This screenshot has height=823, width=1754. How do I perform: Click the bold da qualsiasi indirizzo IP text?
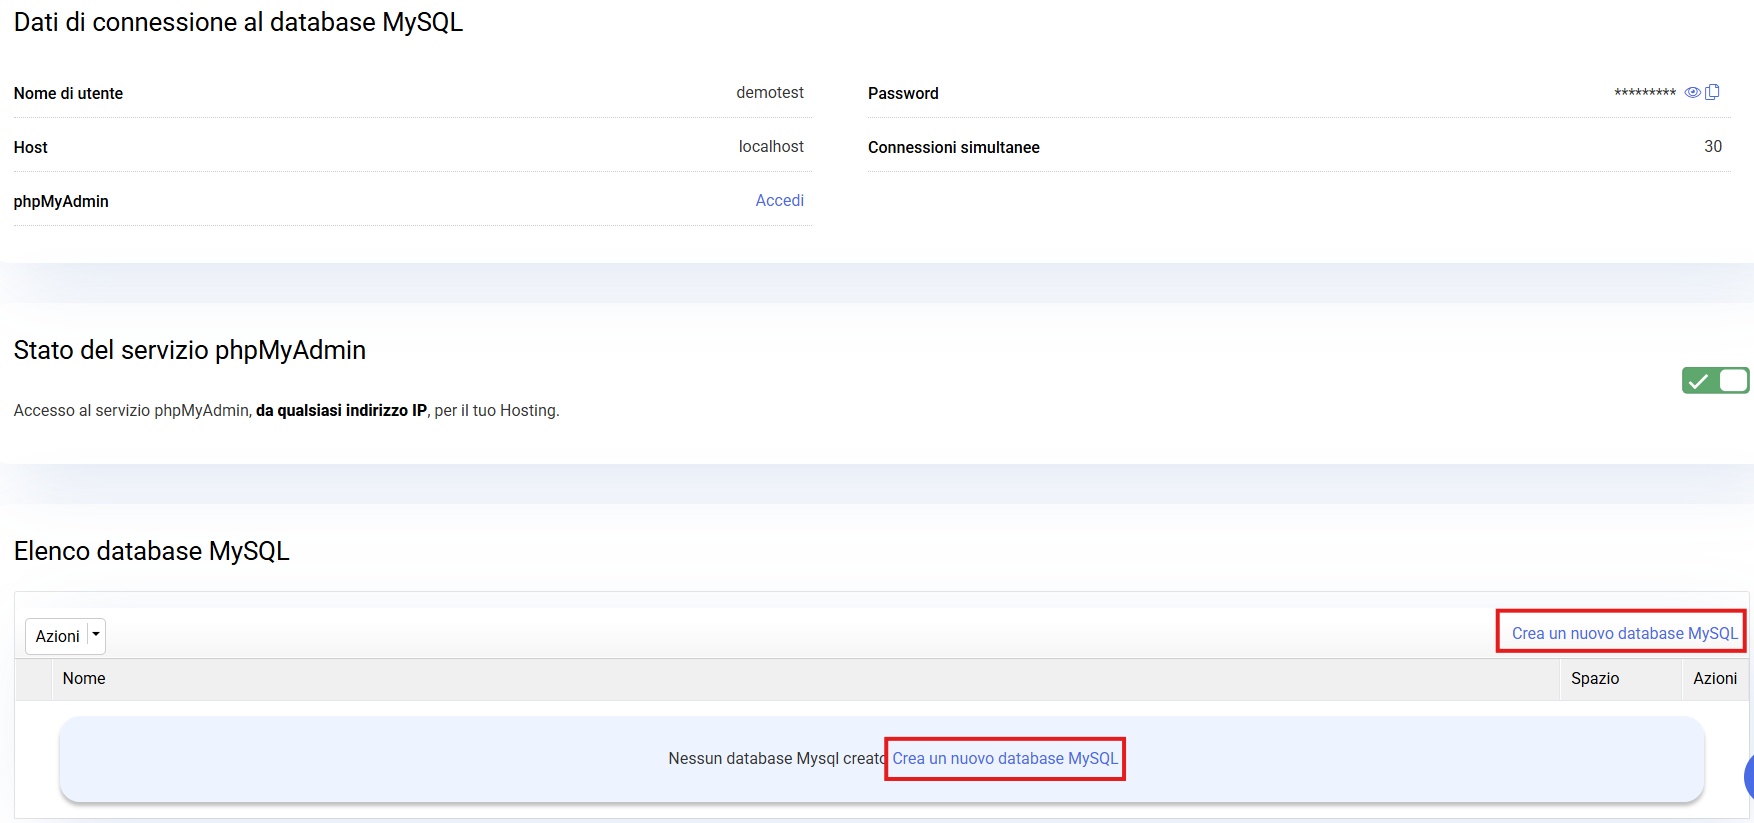coord(341,410)
